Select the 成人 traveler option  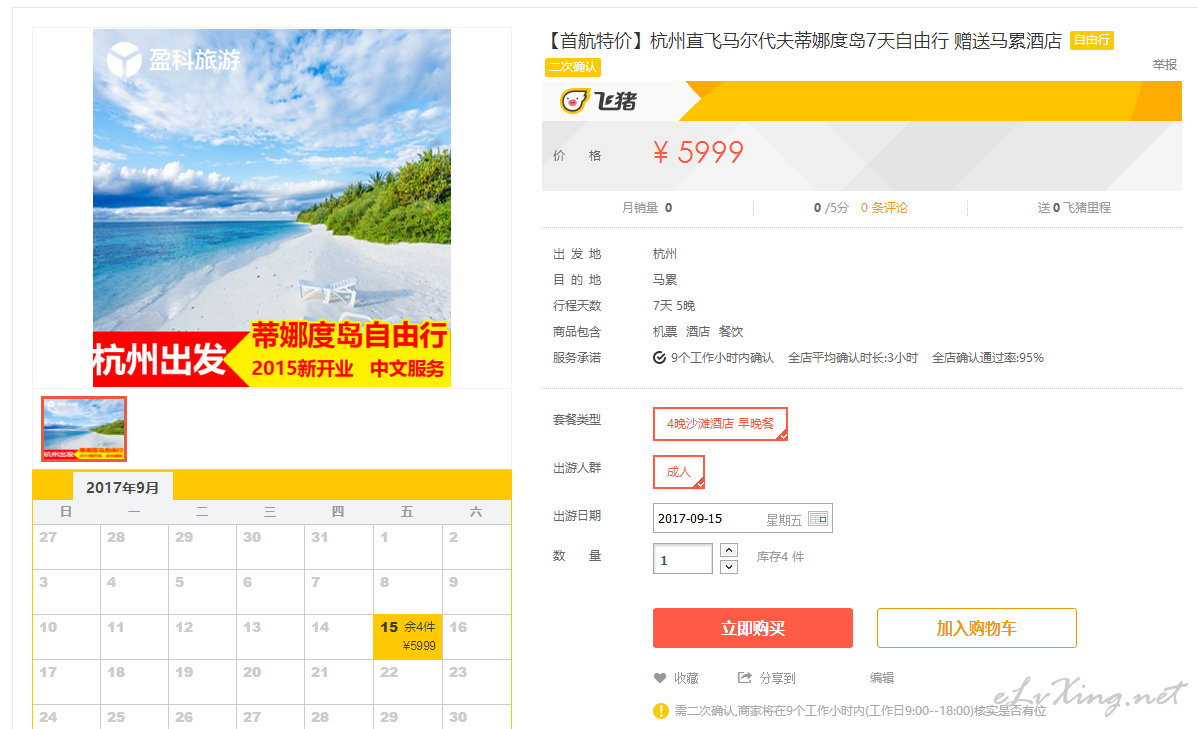(678, 471)
